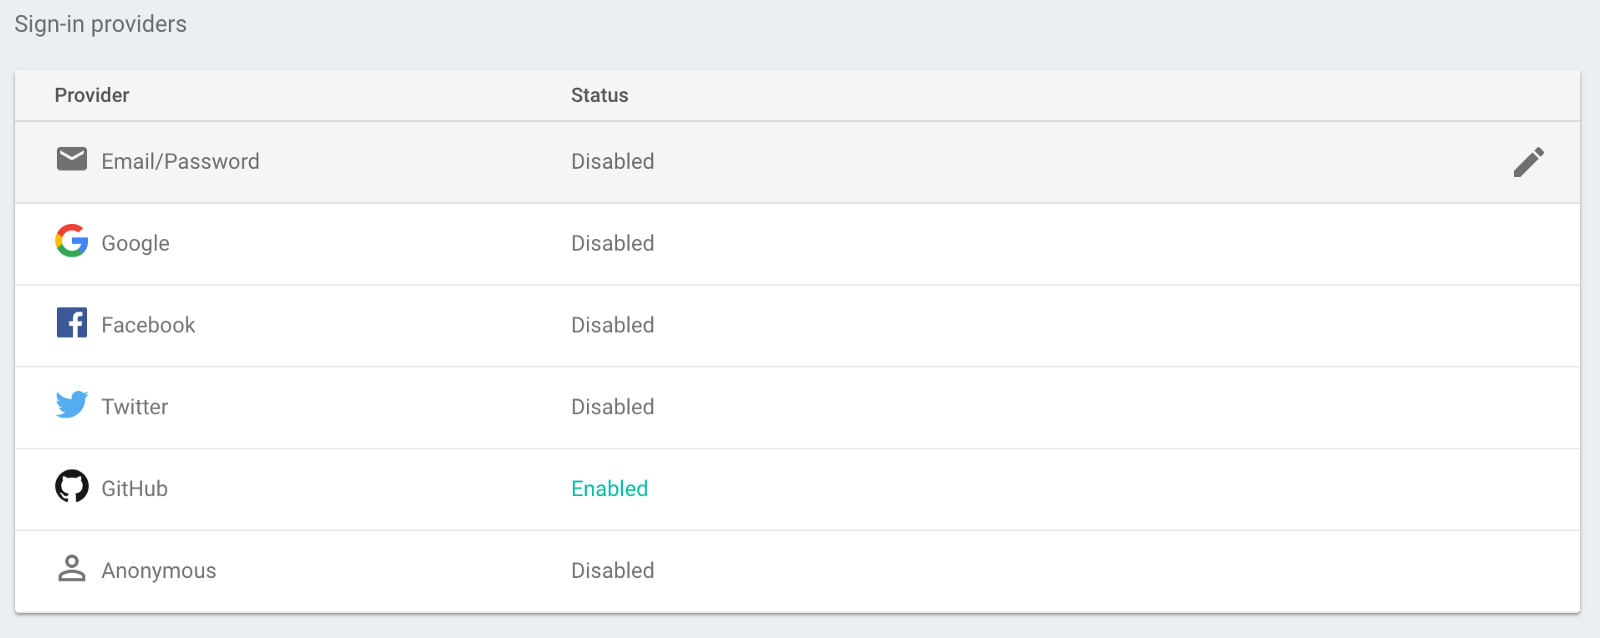Click the Google logo icon
This screenshot has height=638, width=1600.
click(x=72, y=241)
